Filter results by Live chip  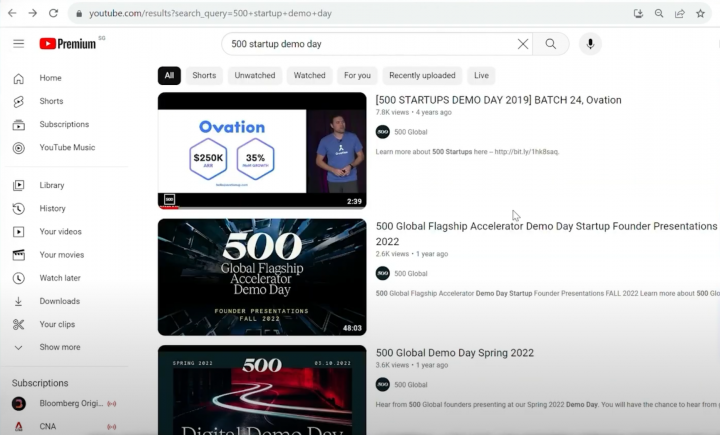point(481,75)
